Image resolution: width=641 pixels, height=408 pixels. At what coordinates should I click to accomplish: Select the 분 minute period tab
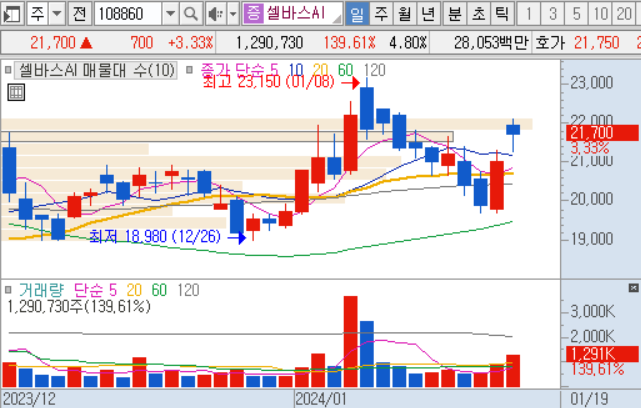tap(455, 14)
